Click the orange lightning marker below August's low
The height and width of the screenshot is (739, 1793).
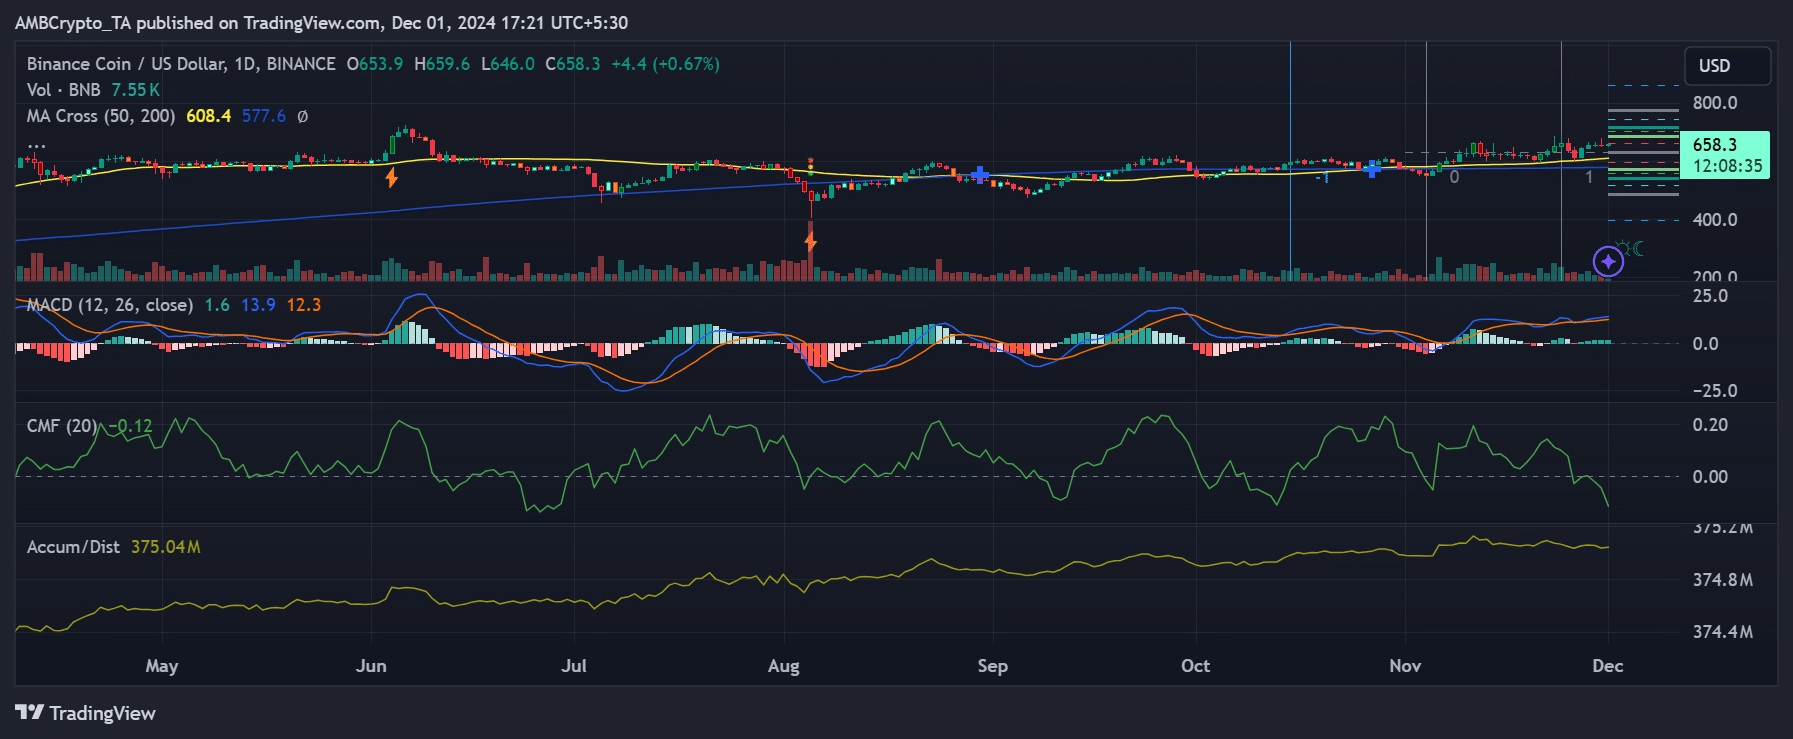(810, 240)
